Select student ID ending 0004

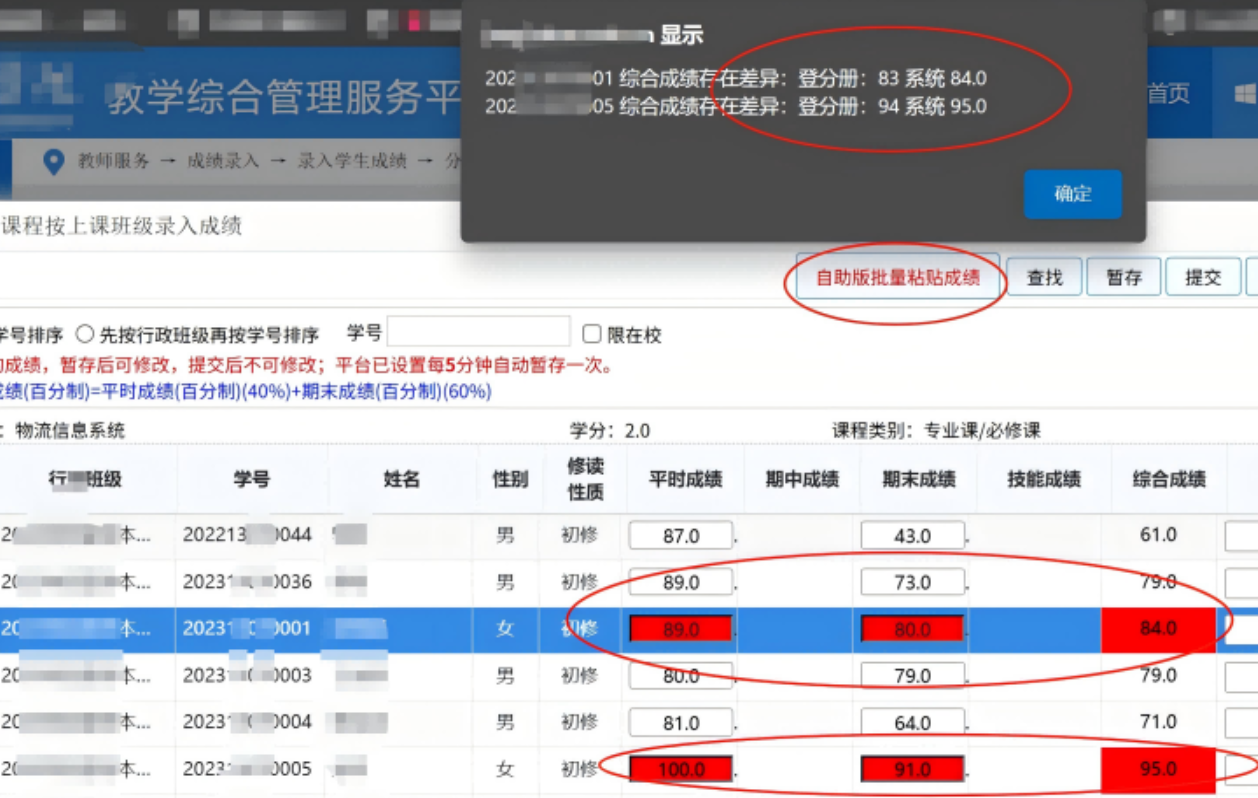(247, 722)
